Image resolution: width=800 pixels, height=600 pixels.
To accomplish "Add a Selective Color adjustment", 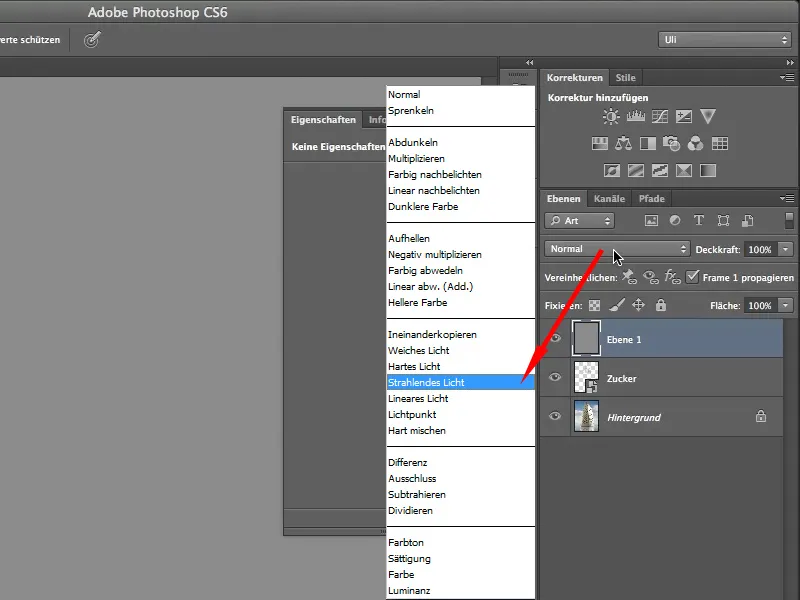I will (684, 170).
